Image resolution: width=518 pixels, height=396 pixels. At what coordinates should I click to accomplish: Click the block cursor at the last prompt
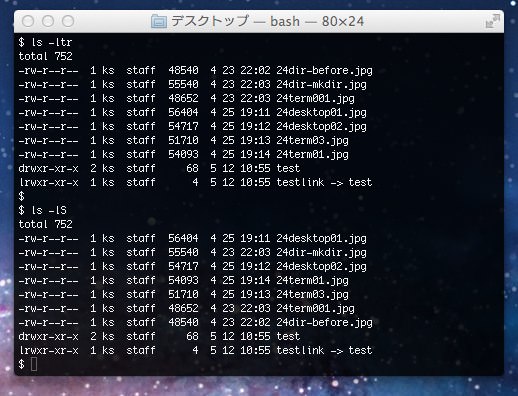[x=34, y=364]
